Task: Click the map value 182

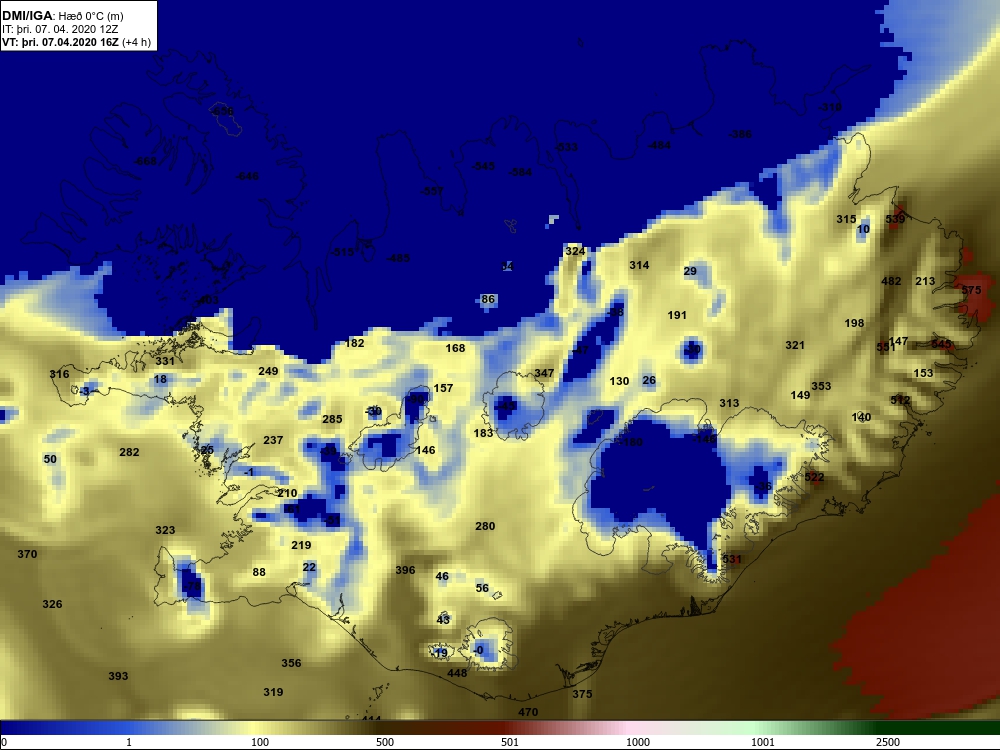Action: 355,343
